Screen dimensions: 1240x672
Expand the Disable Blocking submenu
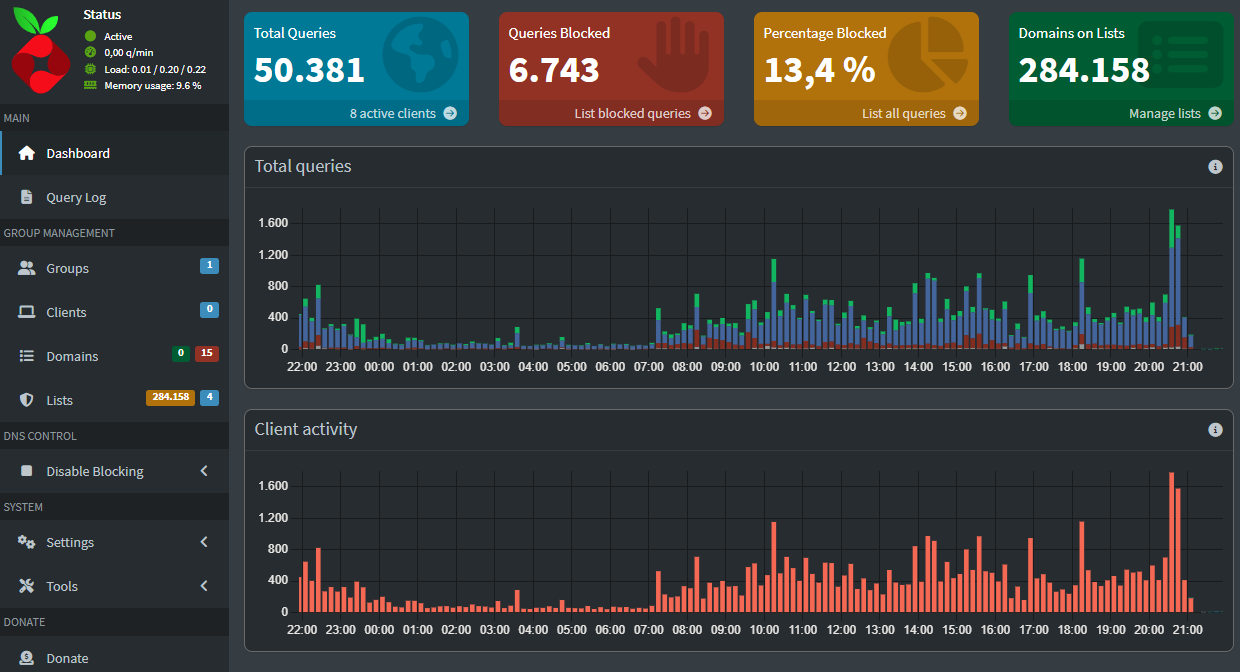click(x=204, y=471)
